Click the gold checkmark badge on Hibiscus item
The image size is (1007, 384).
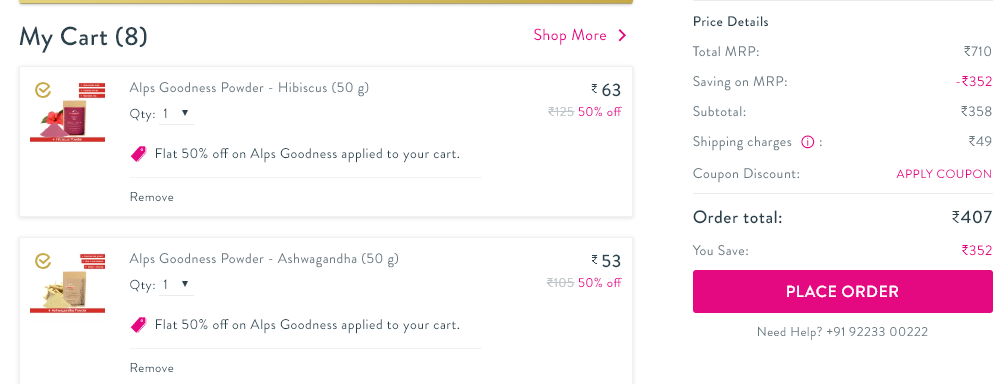point(43,90)
